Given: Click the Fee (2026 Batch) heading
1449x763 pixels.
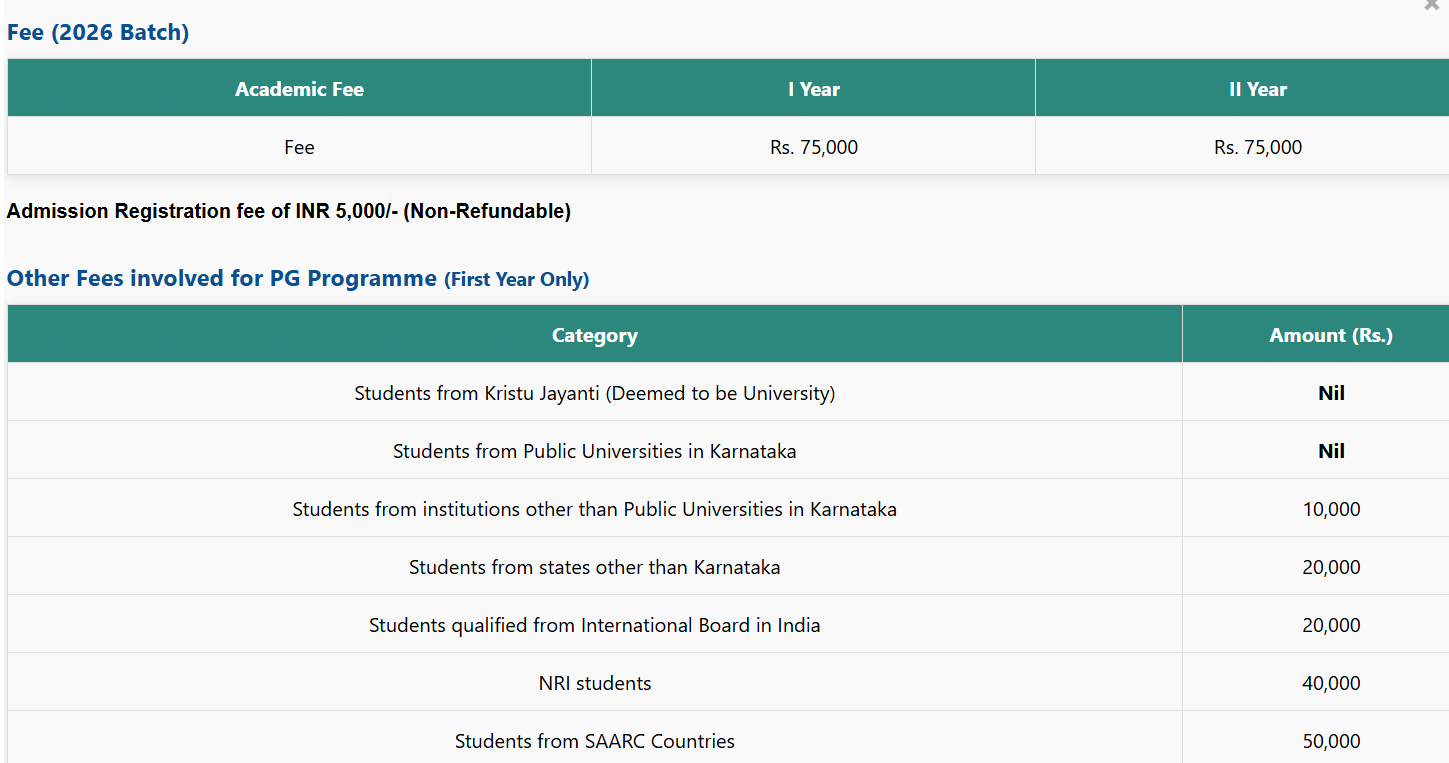Looking at the screenshot, I should click(x=98, y=32).
